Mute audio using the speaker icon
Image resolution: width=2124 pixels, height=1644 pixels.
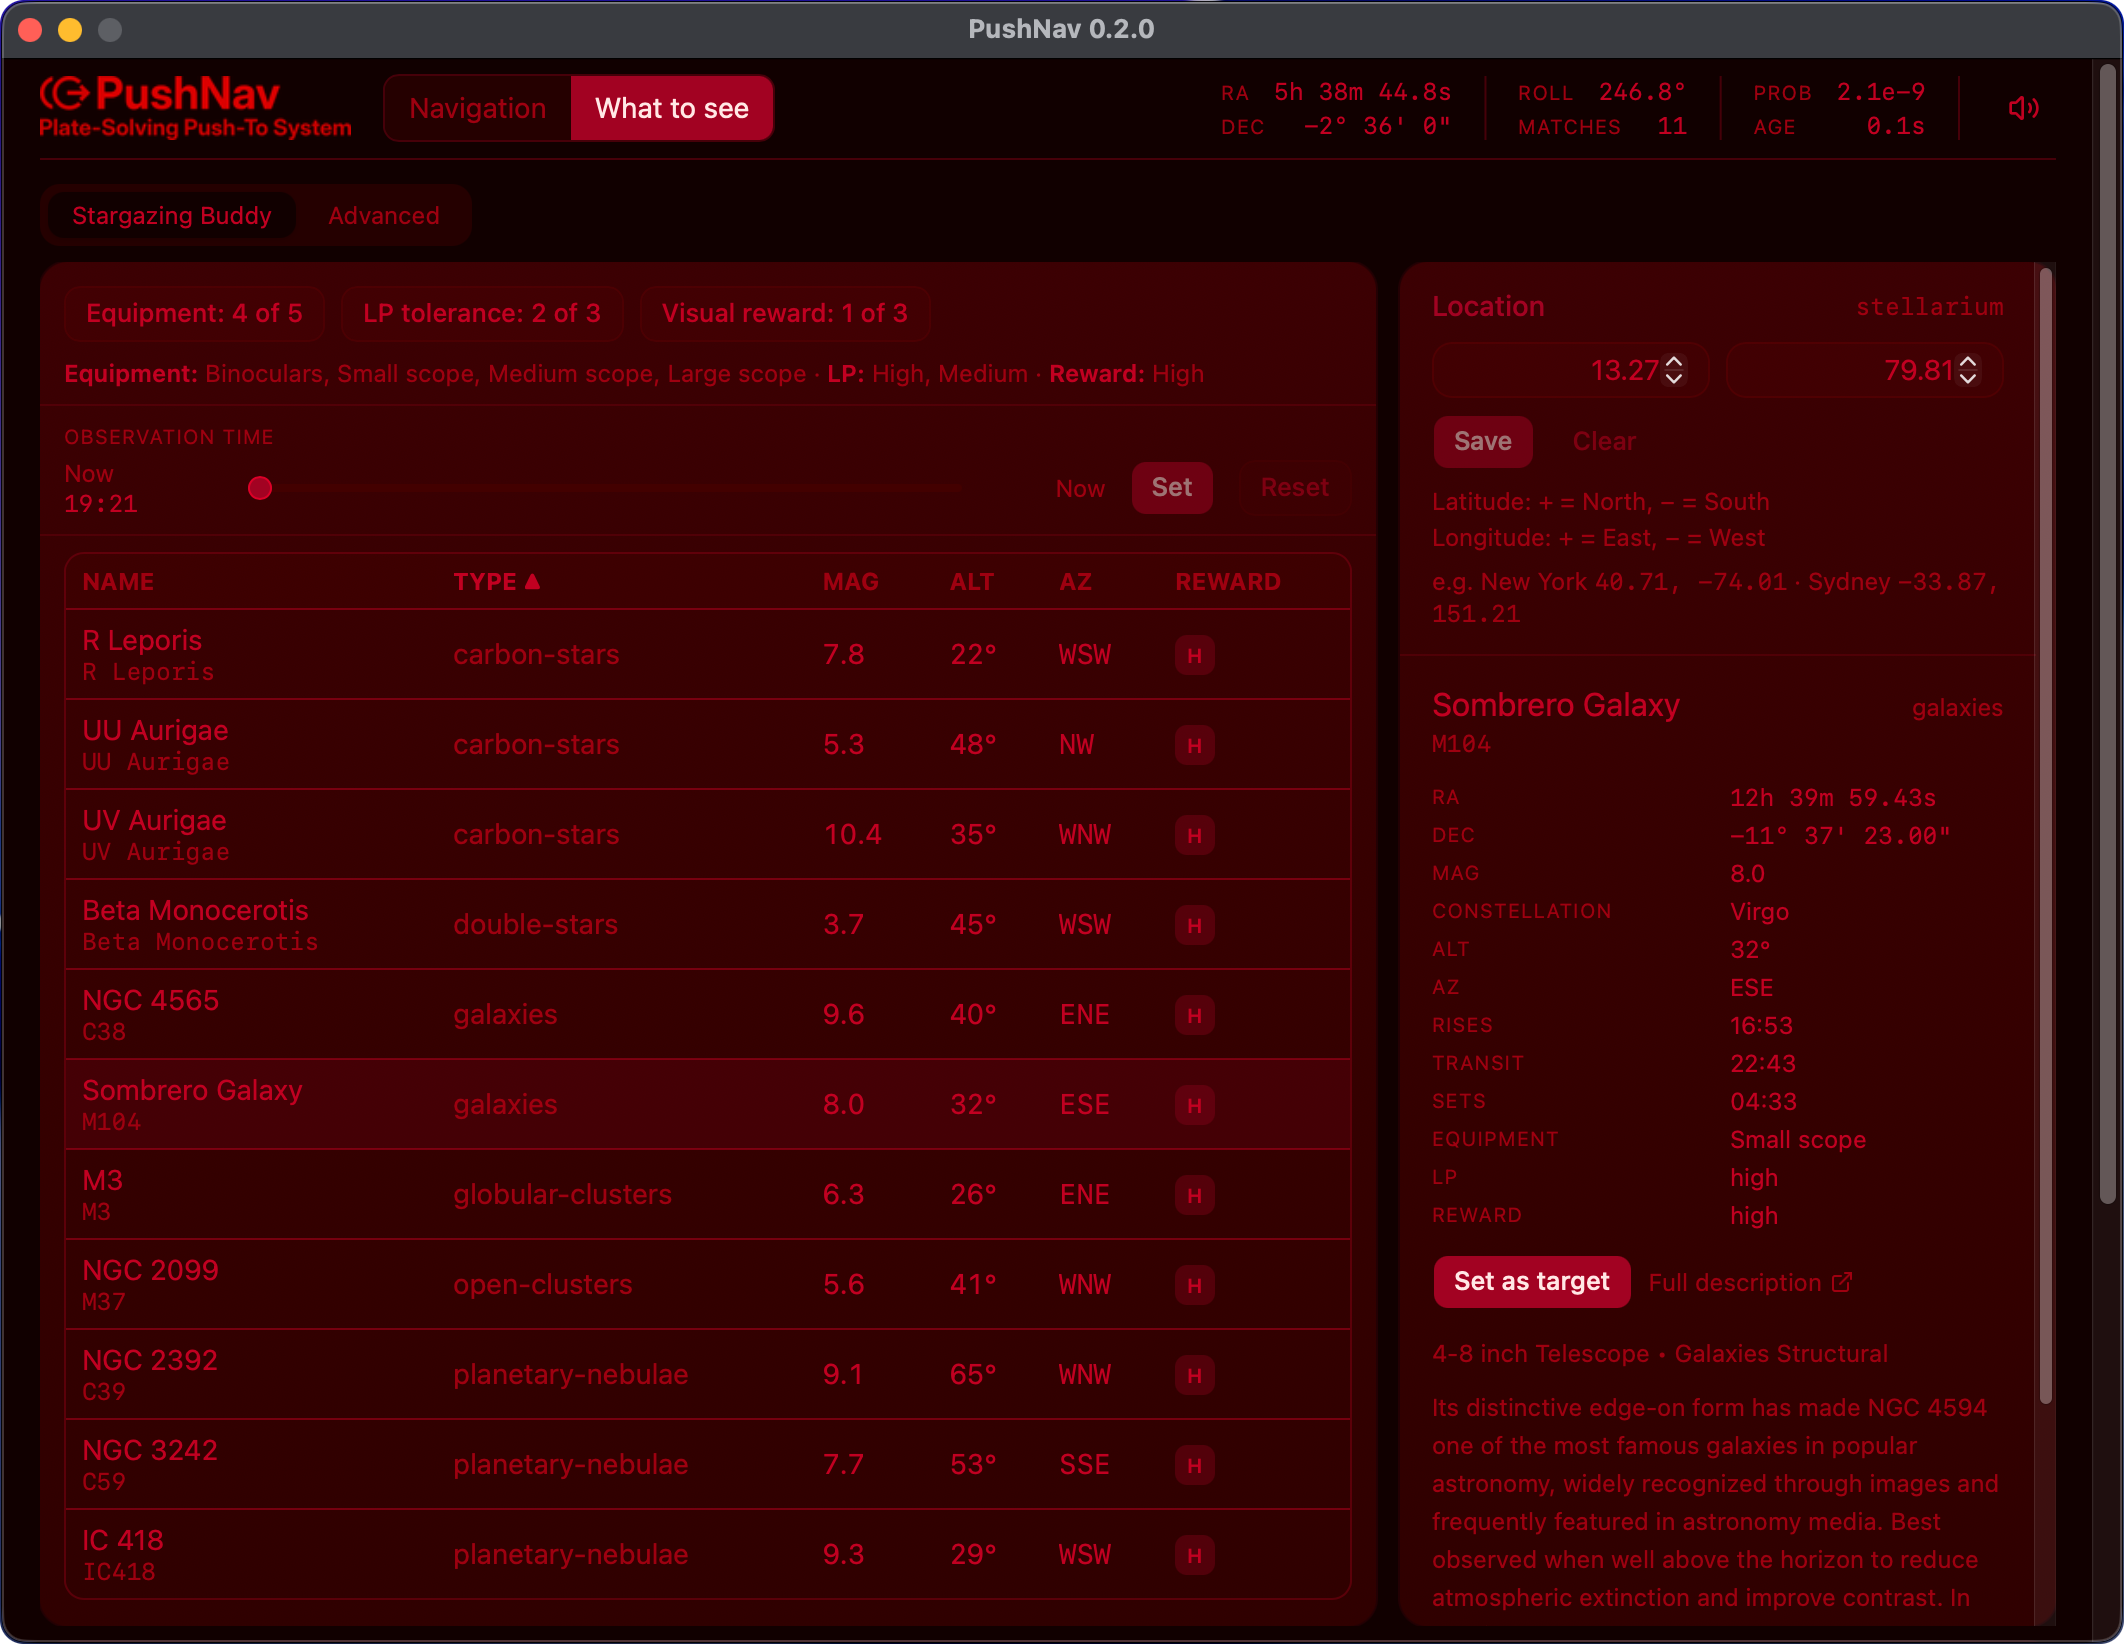click(2023, 108)
